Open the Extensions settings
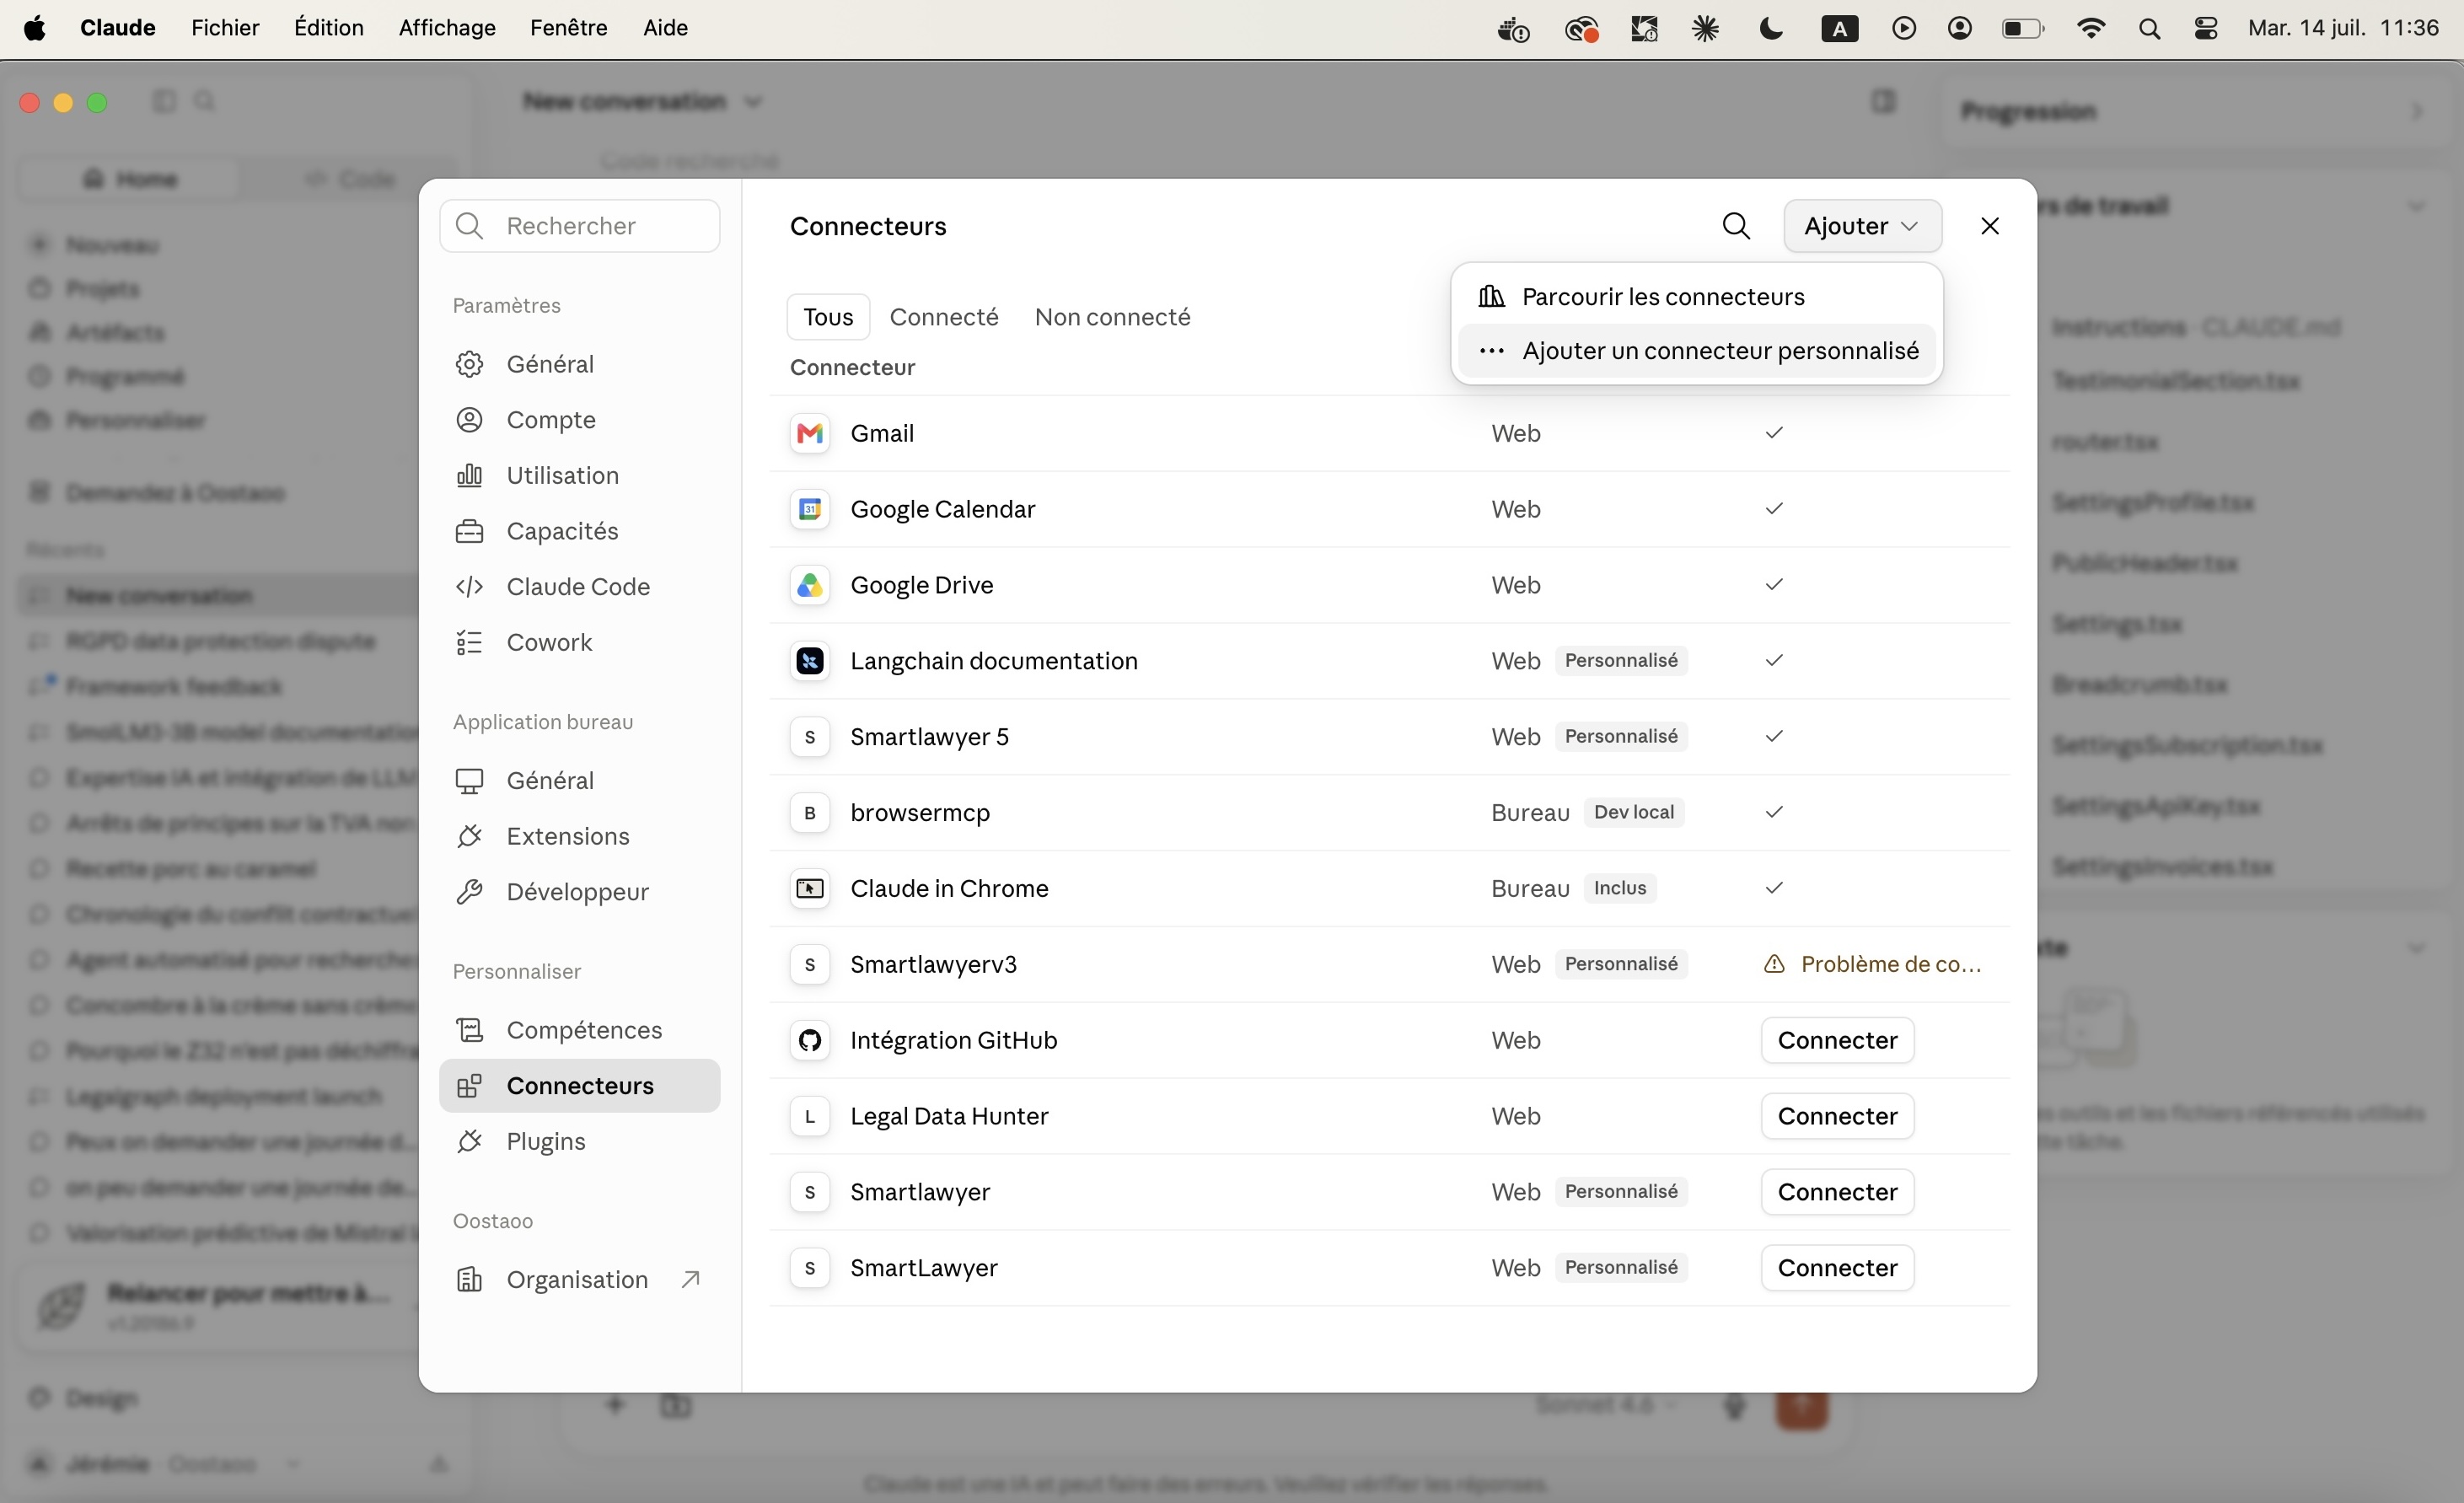Image resolution: width=2464 pixels, height=1503 pixels. pos(579,836)
